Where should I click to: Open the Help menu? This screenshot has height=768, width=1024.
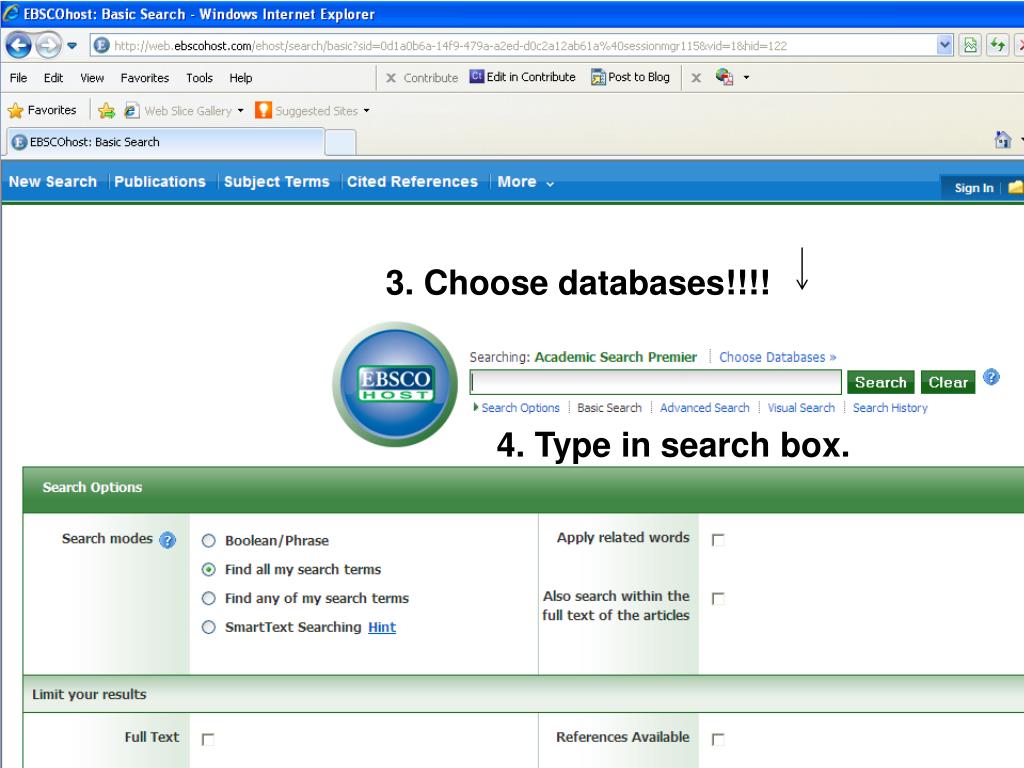coord(240,78)
